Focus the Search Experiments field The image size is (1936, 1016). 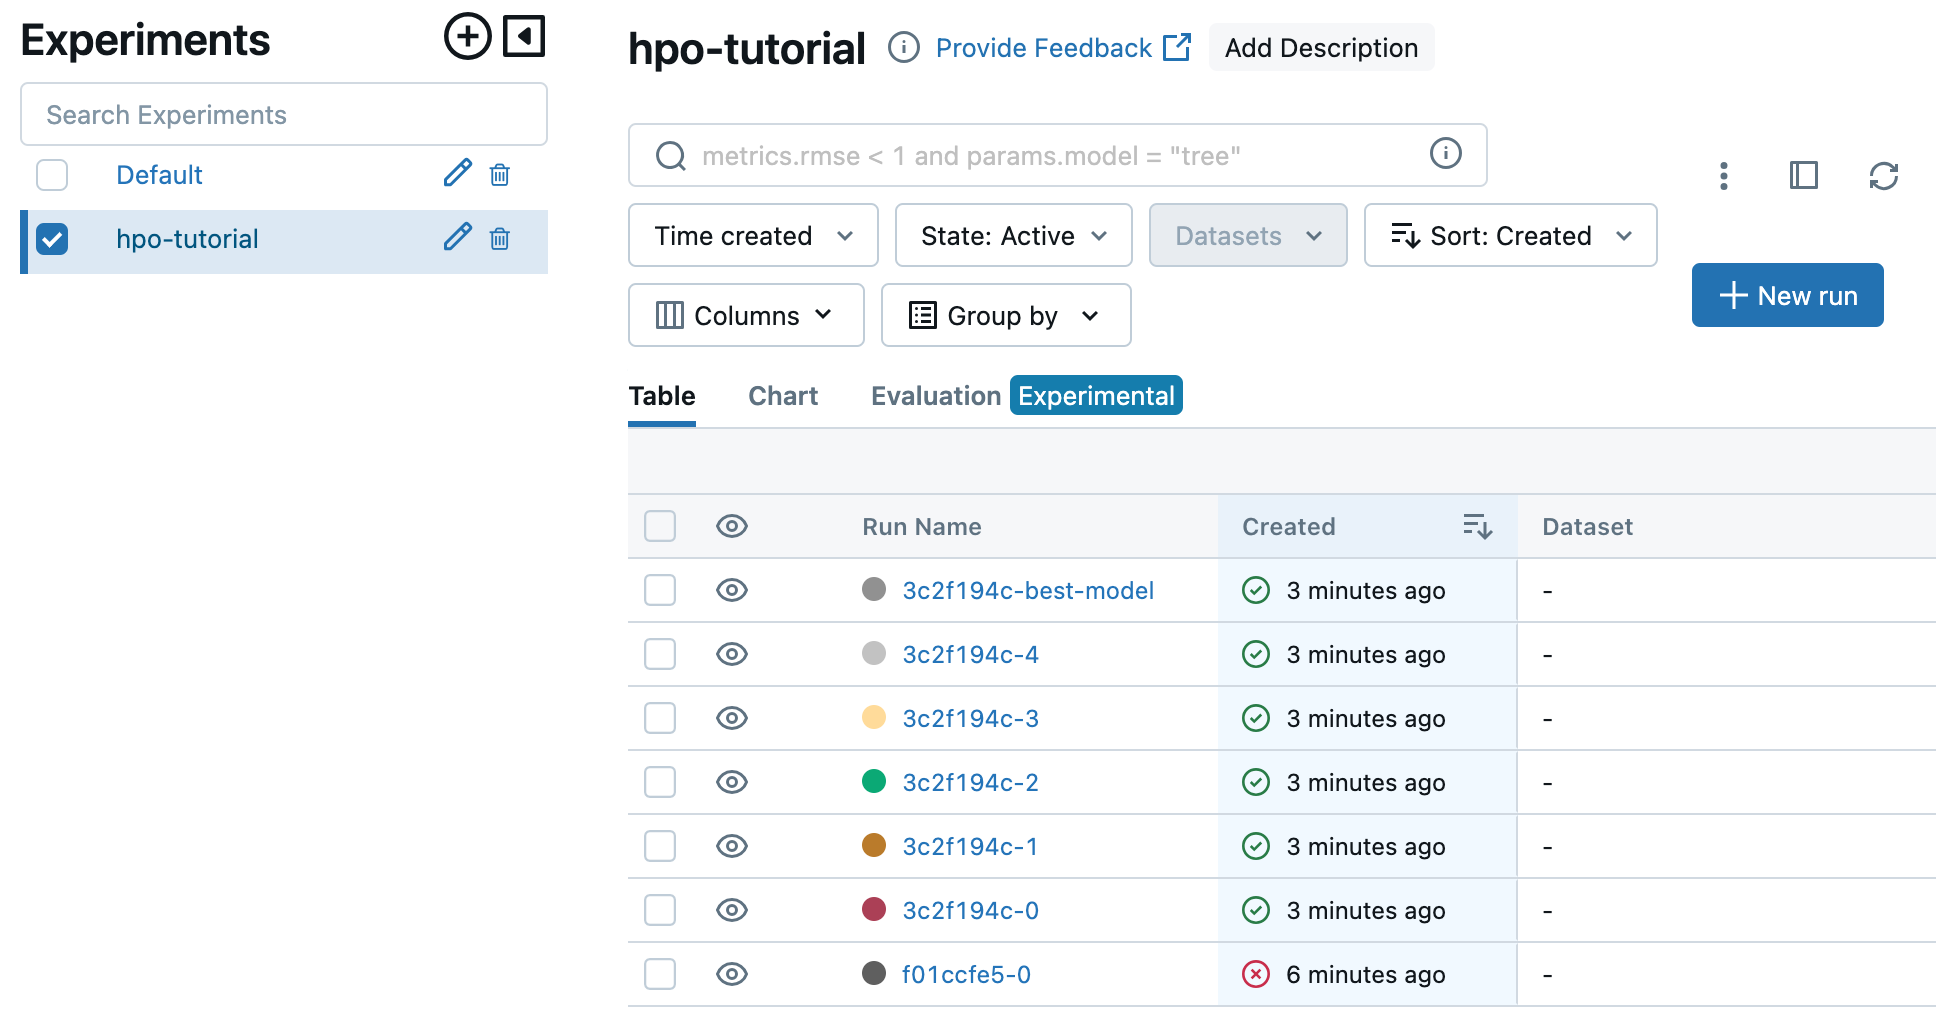coord(284,114)
